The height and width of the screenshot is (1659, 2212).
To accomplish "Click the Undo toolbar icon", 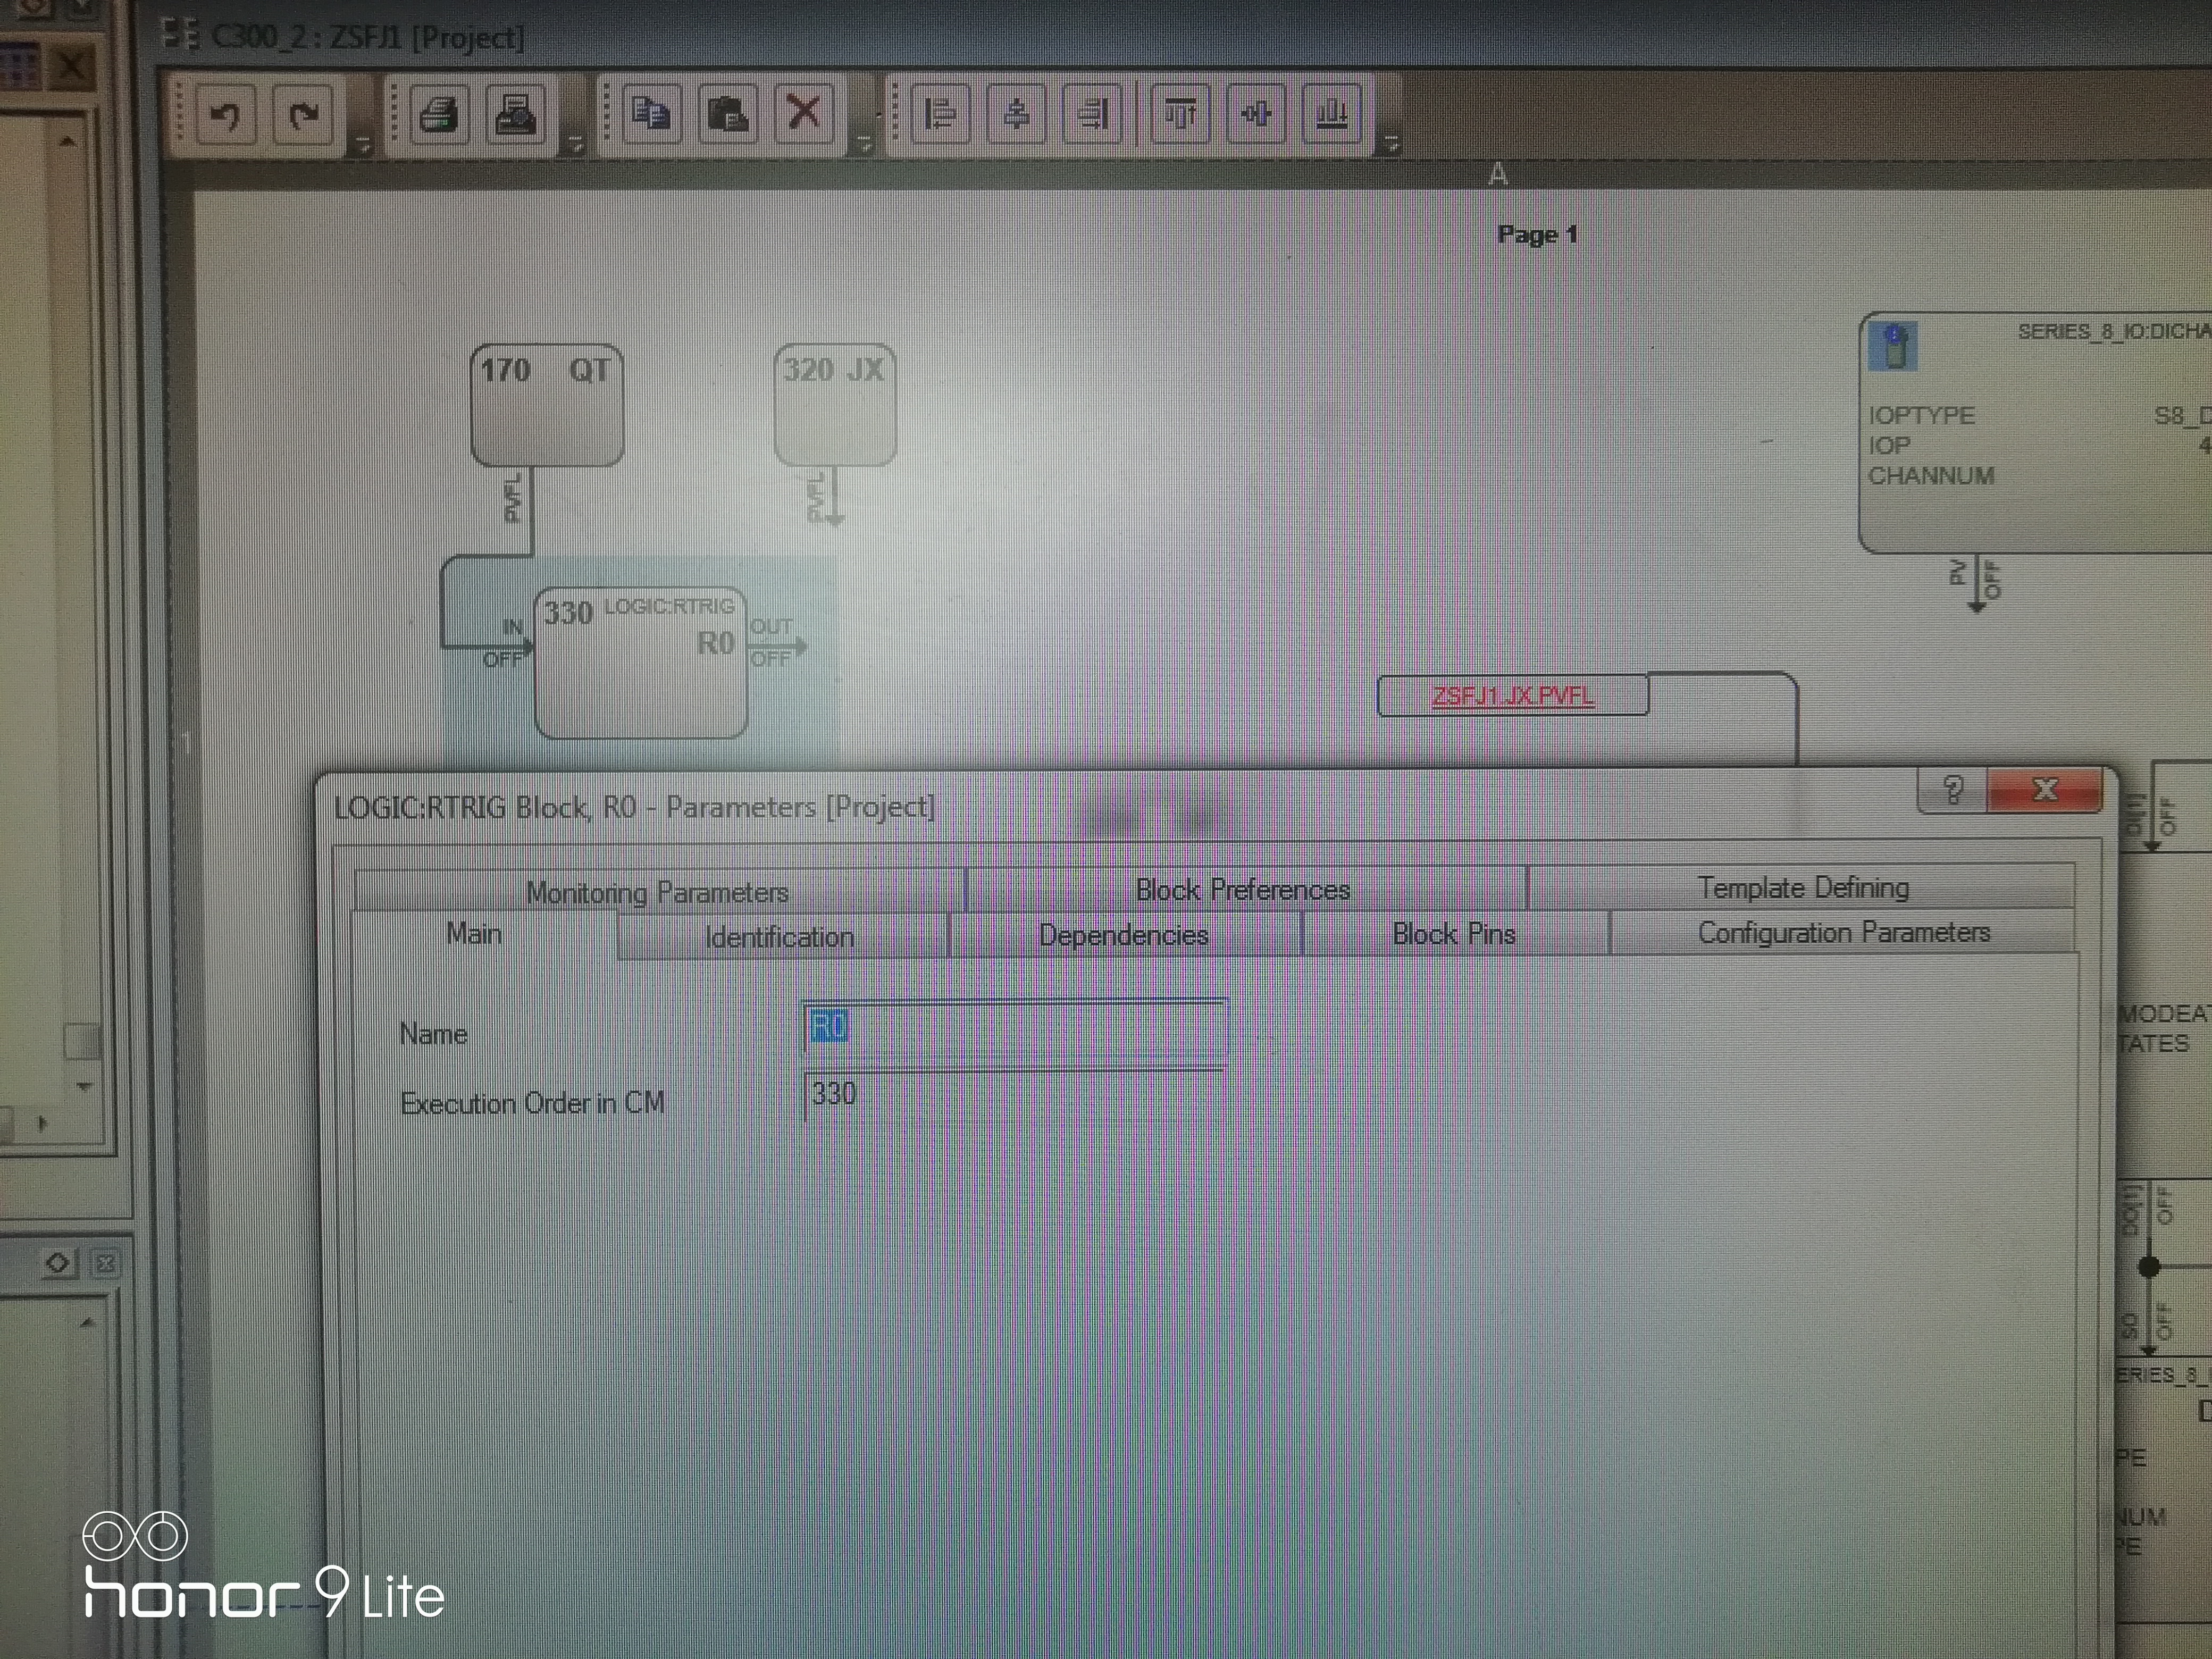I will click(x=226, y=115).
